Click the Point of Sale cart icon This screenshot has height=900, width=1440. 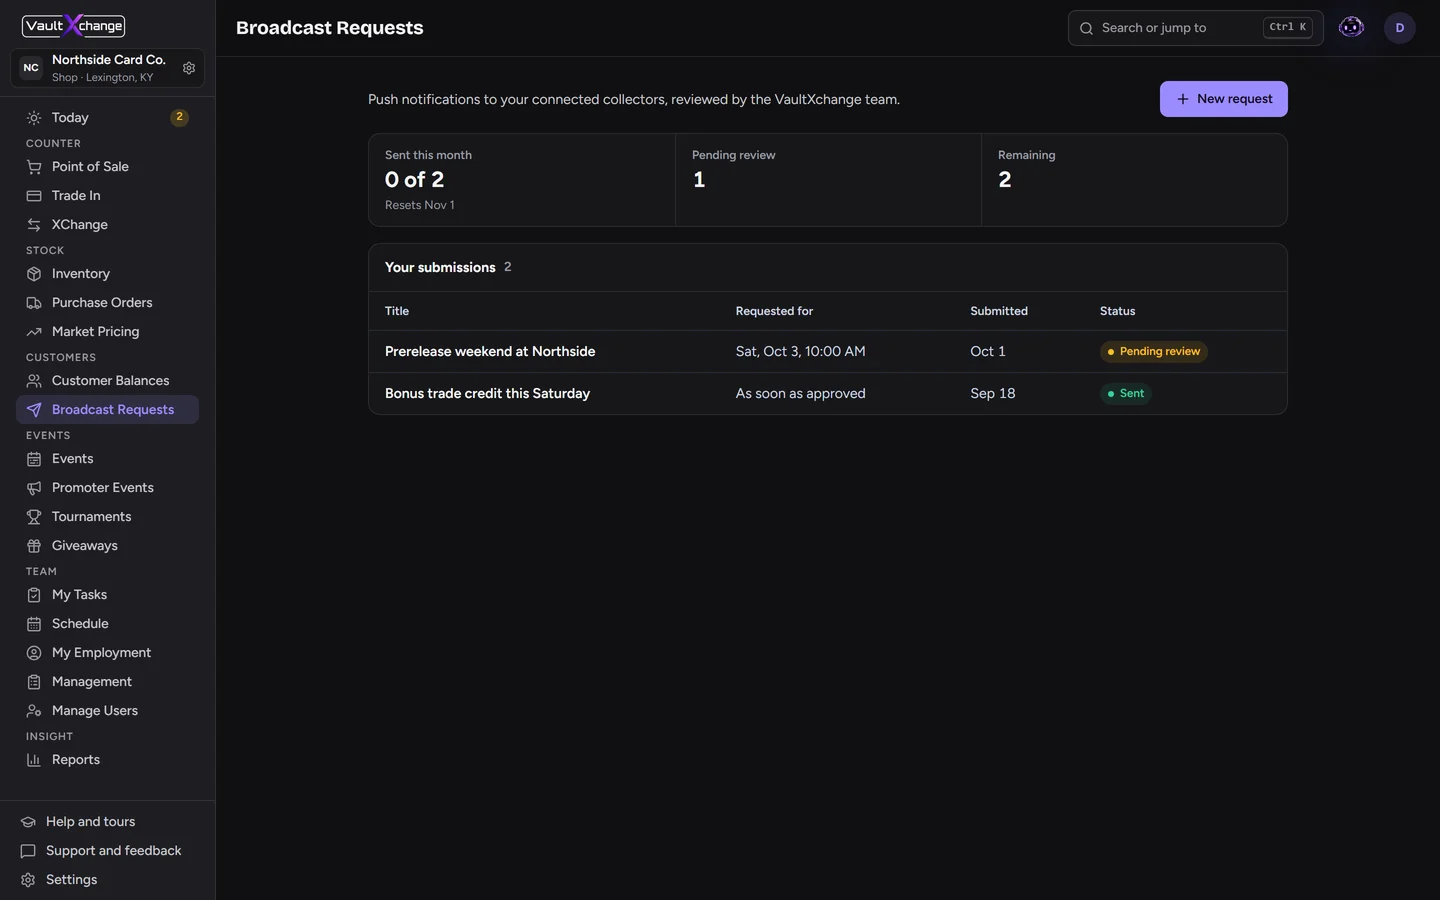tap(34, 167)
